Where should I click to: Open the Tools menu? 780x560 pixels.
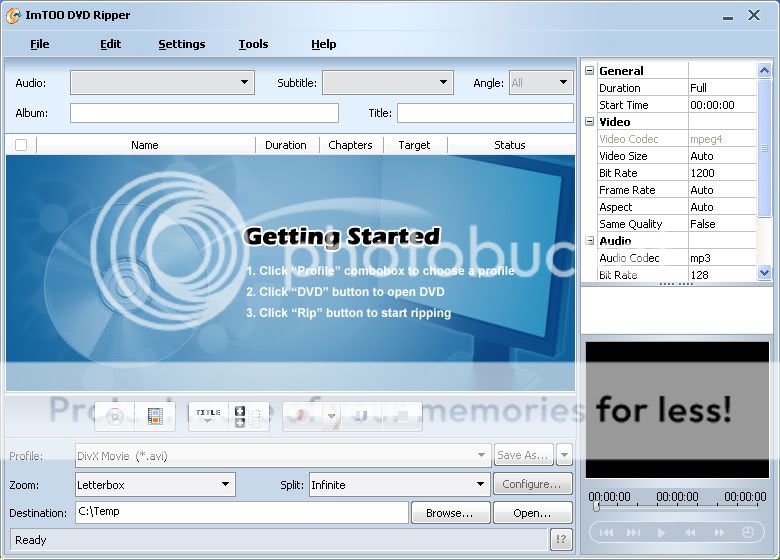(253, 44)
